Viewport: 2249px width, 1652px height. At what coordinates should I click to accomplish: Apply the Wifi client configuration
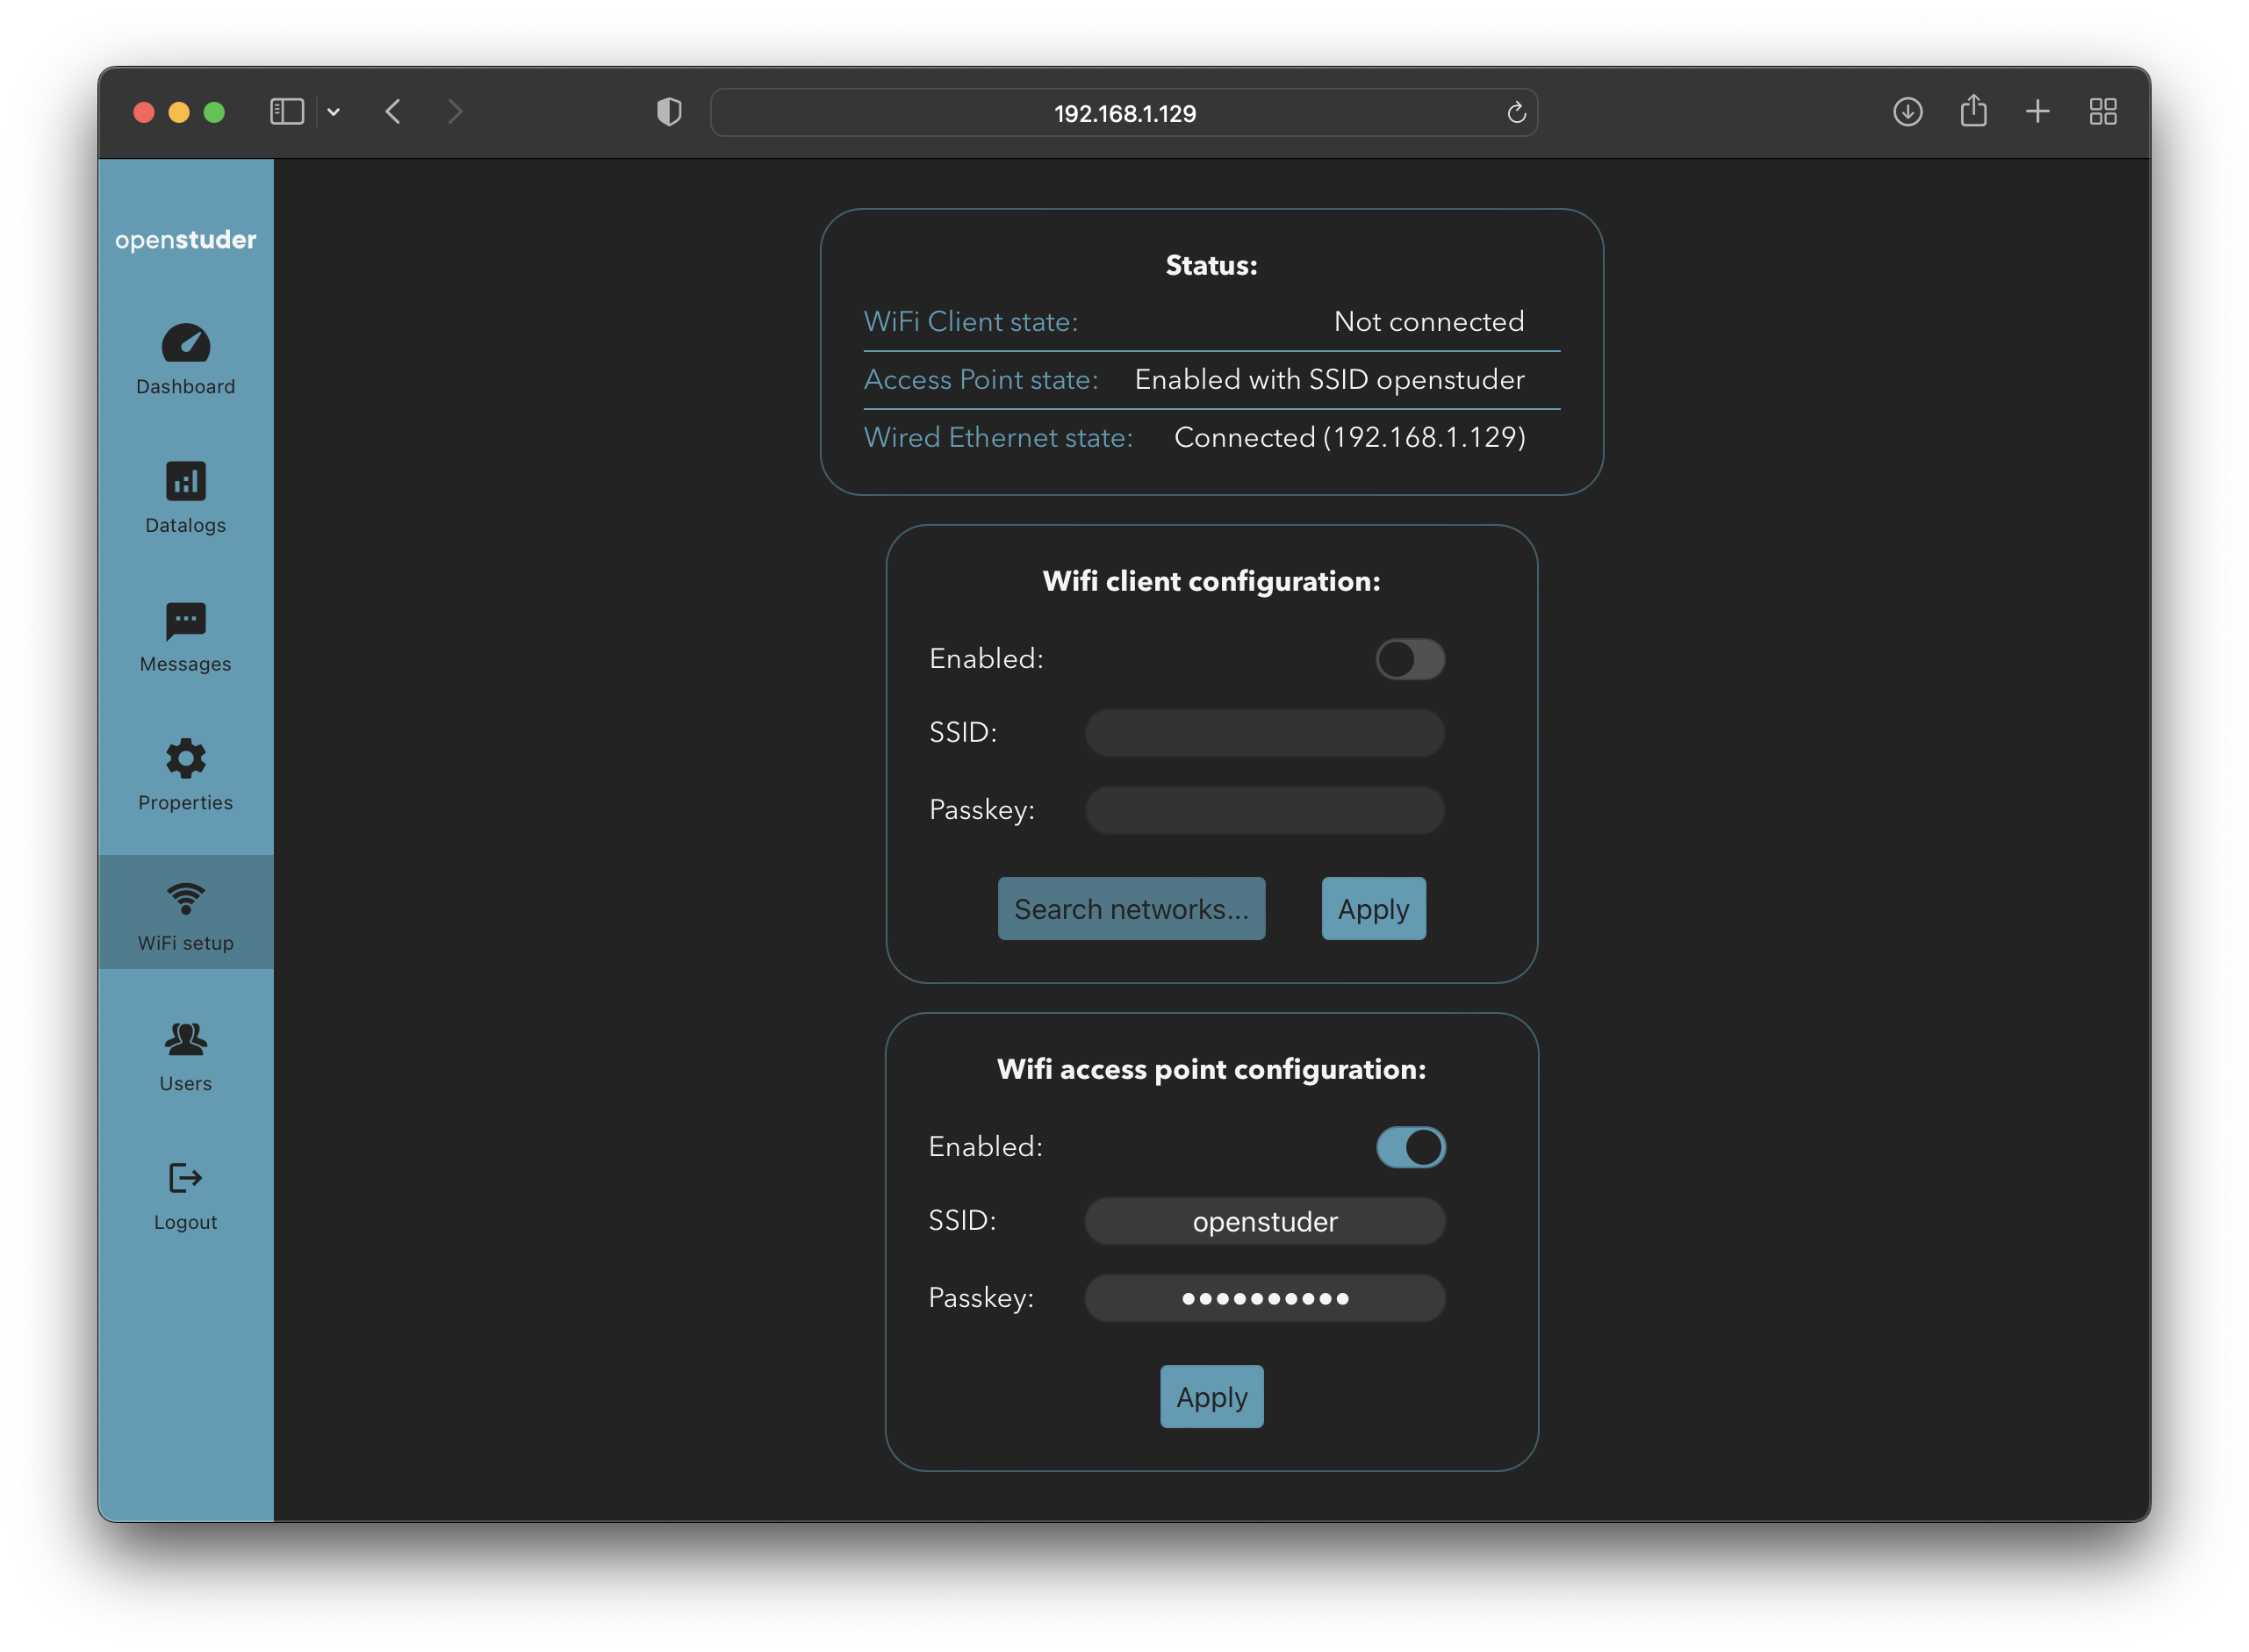point(1373,909)
